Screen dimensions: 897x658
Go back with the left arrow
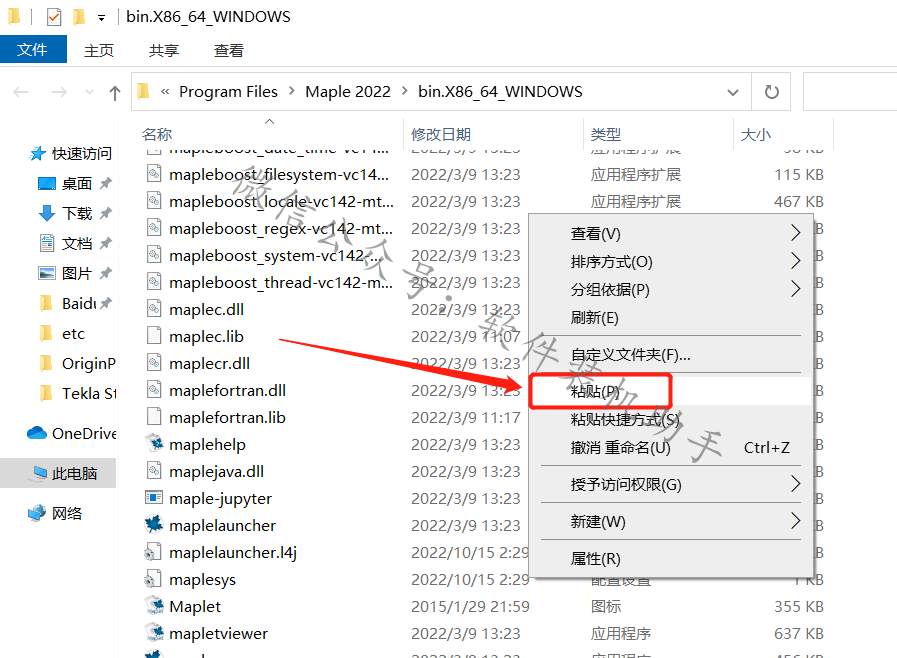(21, 92)
